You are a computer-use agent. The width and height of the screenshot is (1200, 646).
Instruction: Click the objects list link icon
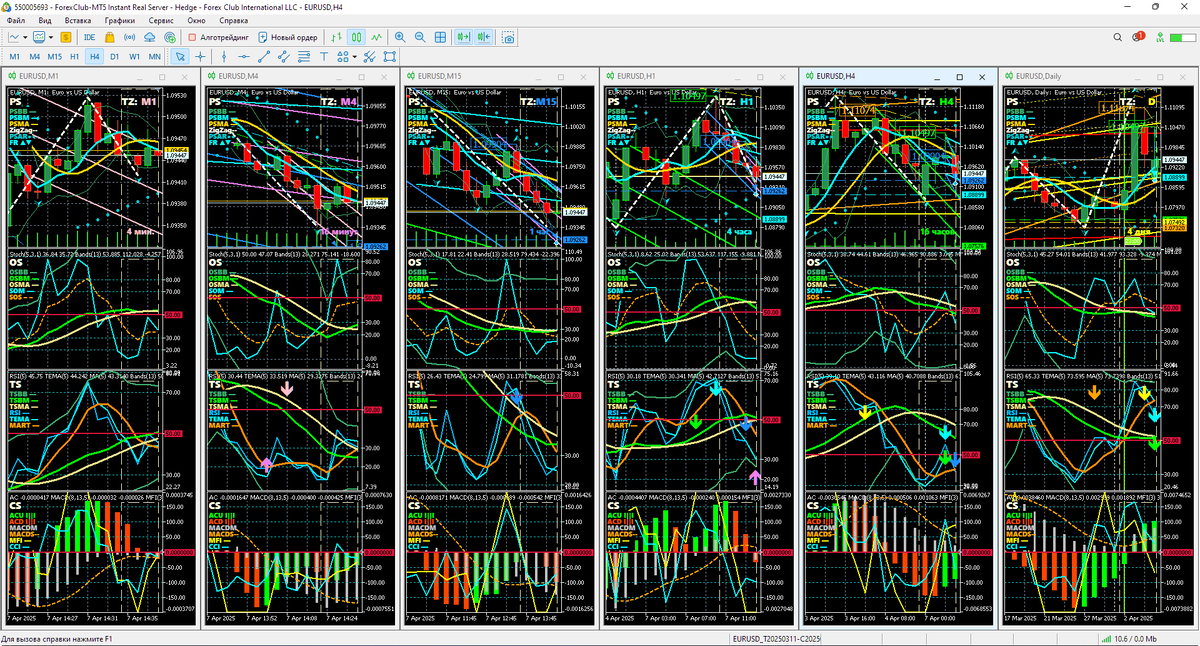coord(370,57)
